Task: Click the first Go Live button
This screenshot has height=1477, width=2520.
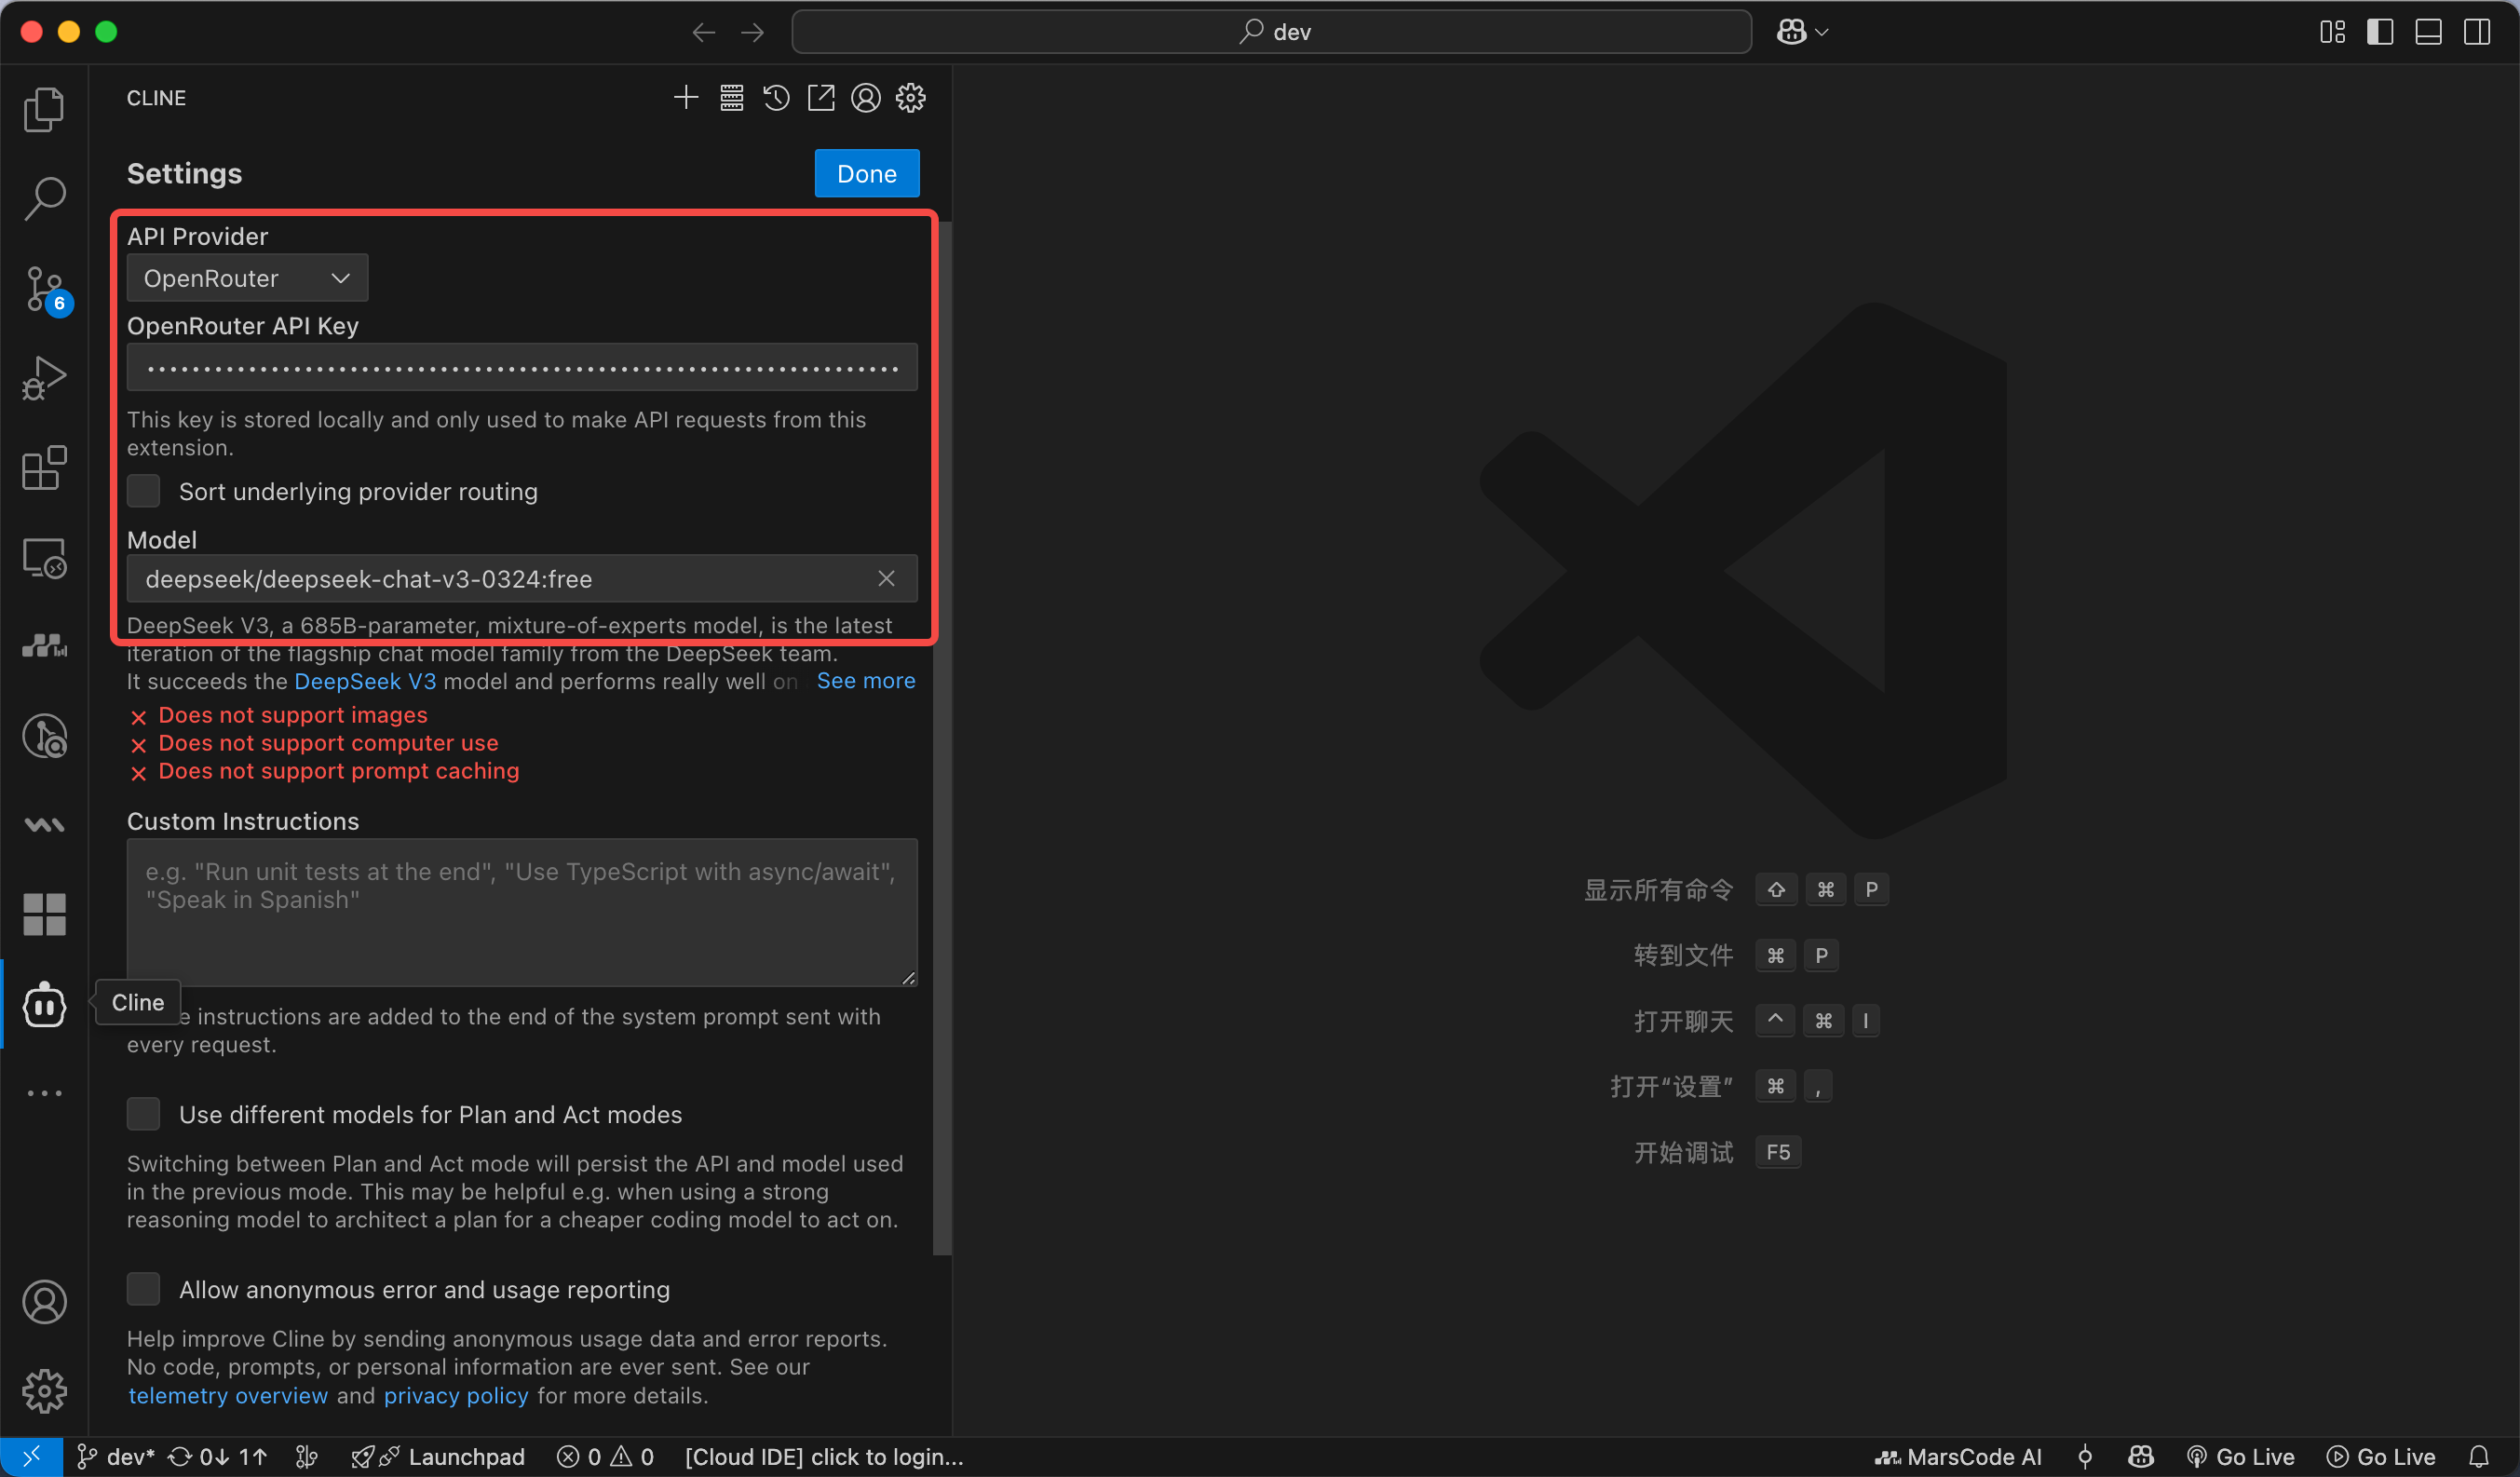Action: click(2240, 1457)
